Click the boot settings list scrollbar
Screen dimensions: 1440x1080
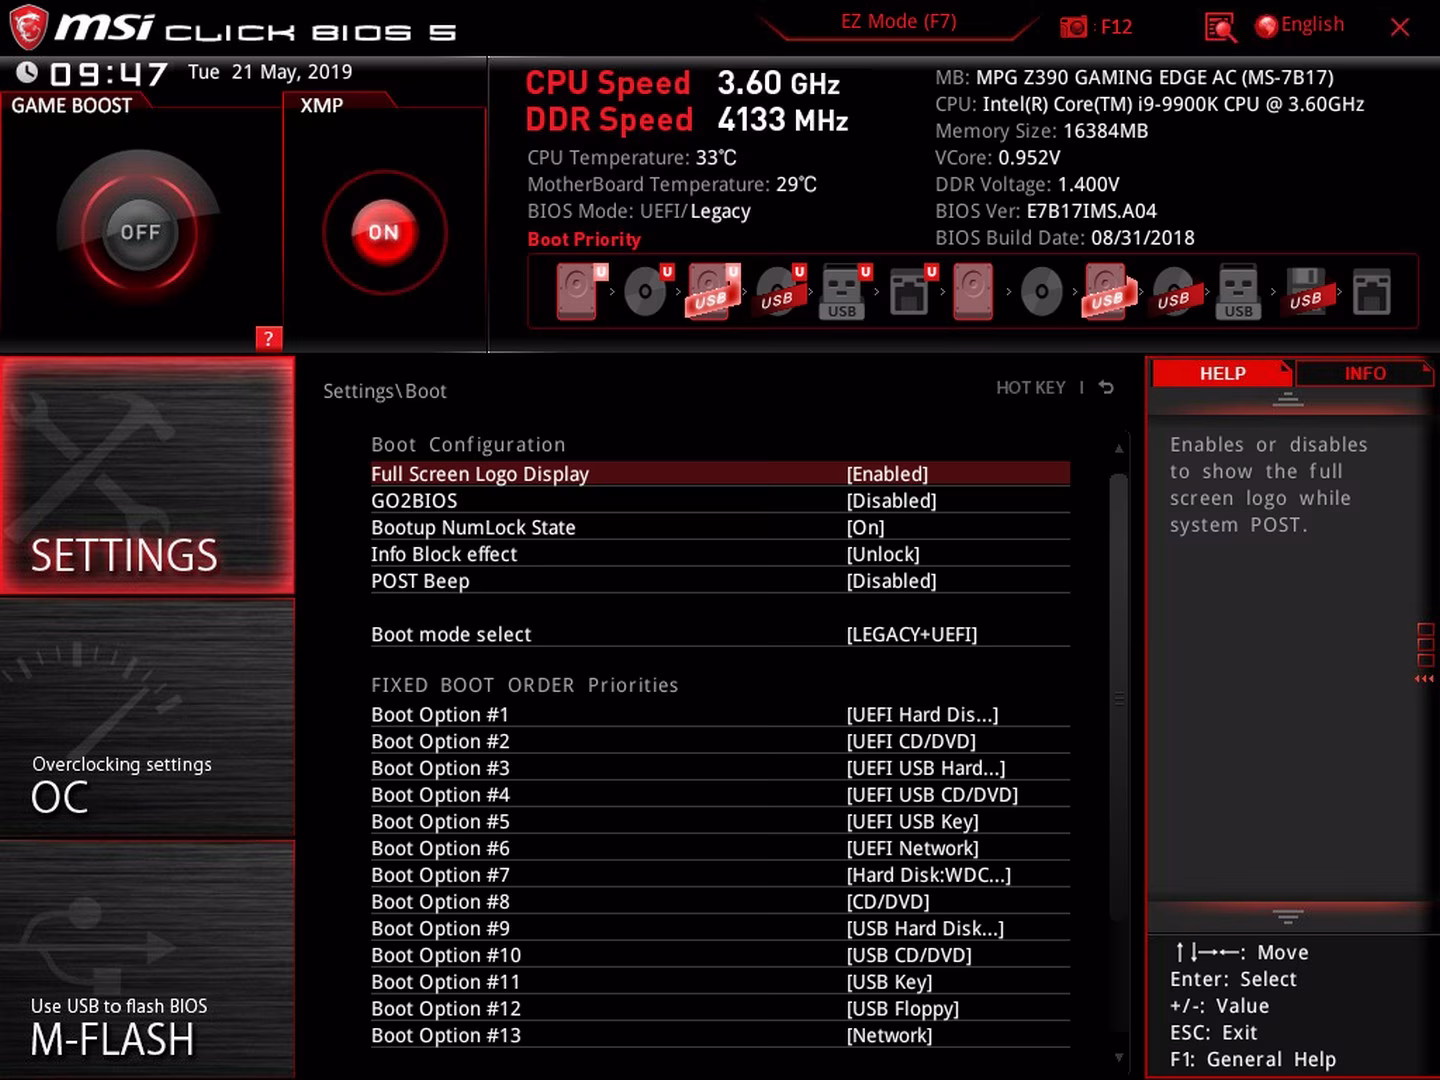coord(1119,698)
